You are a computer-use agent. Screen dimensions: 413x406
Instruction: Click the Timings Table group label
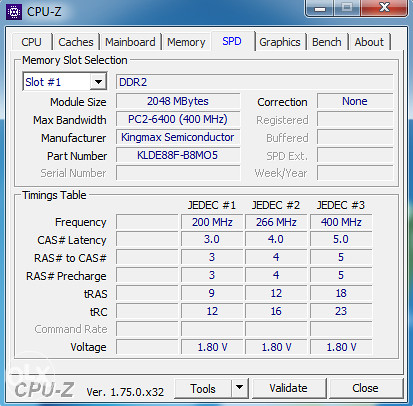tap(54, 195)
